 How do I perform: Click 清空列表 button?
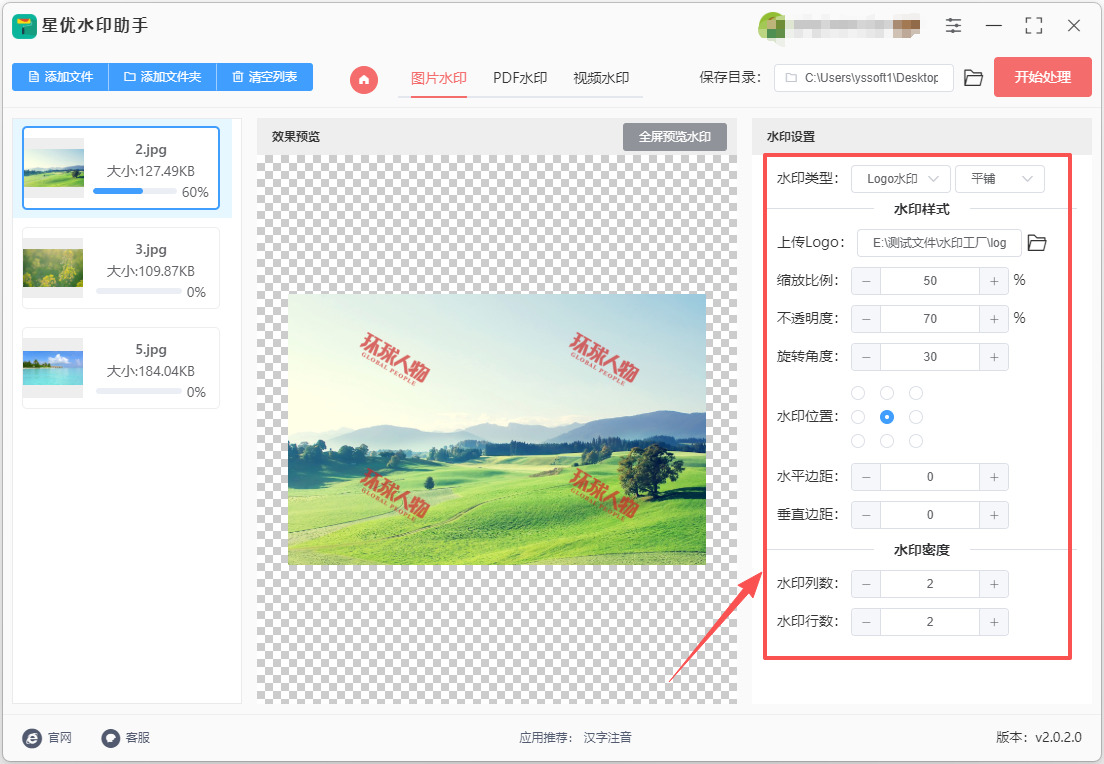point(265,77)
